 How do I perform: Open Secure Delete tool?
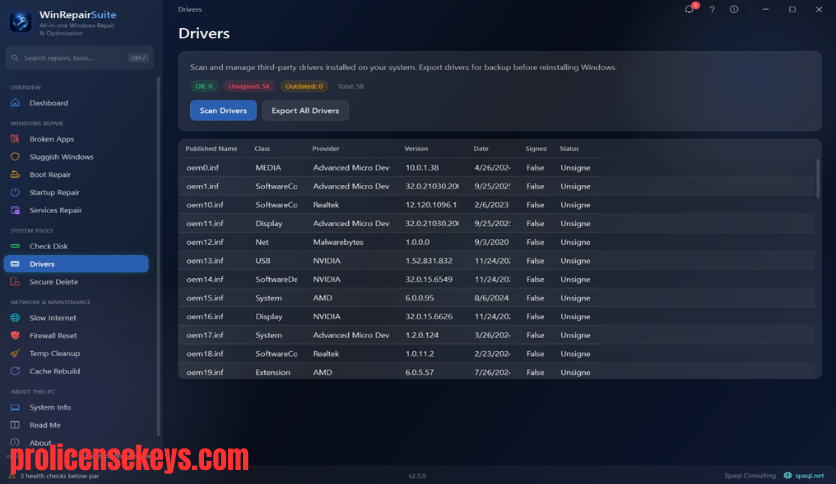[x=76, y=282]
